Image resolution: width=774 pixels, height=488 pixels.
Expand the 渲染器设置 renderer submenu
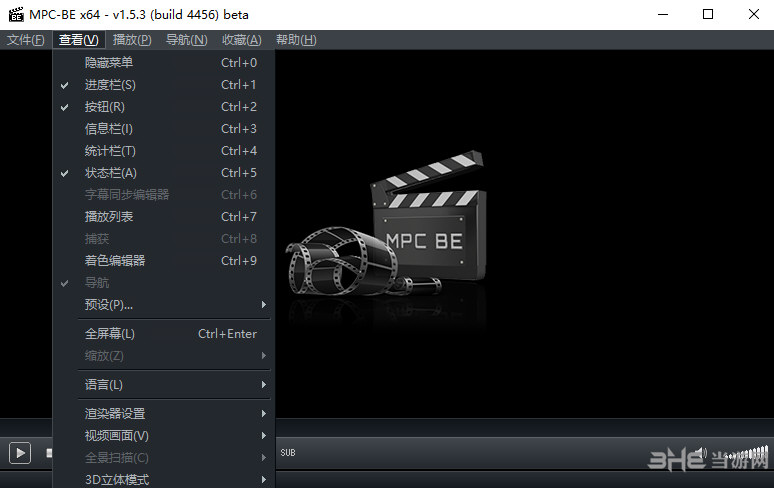164,413
